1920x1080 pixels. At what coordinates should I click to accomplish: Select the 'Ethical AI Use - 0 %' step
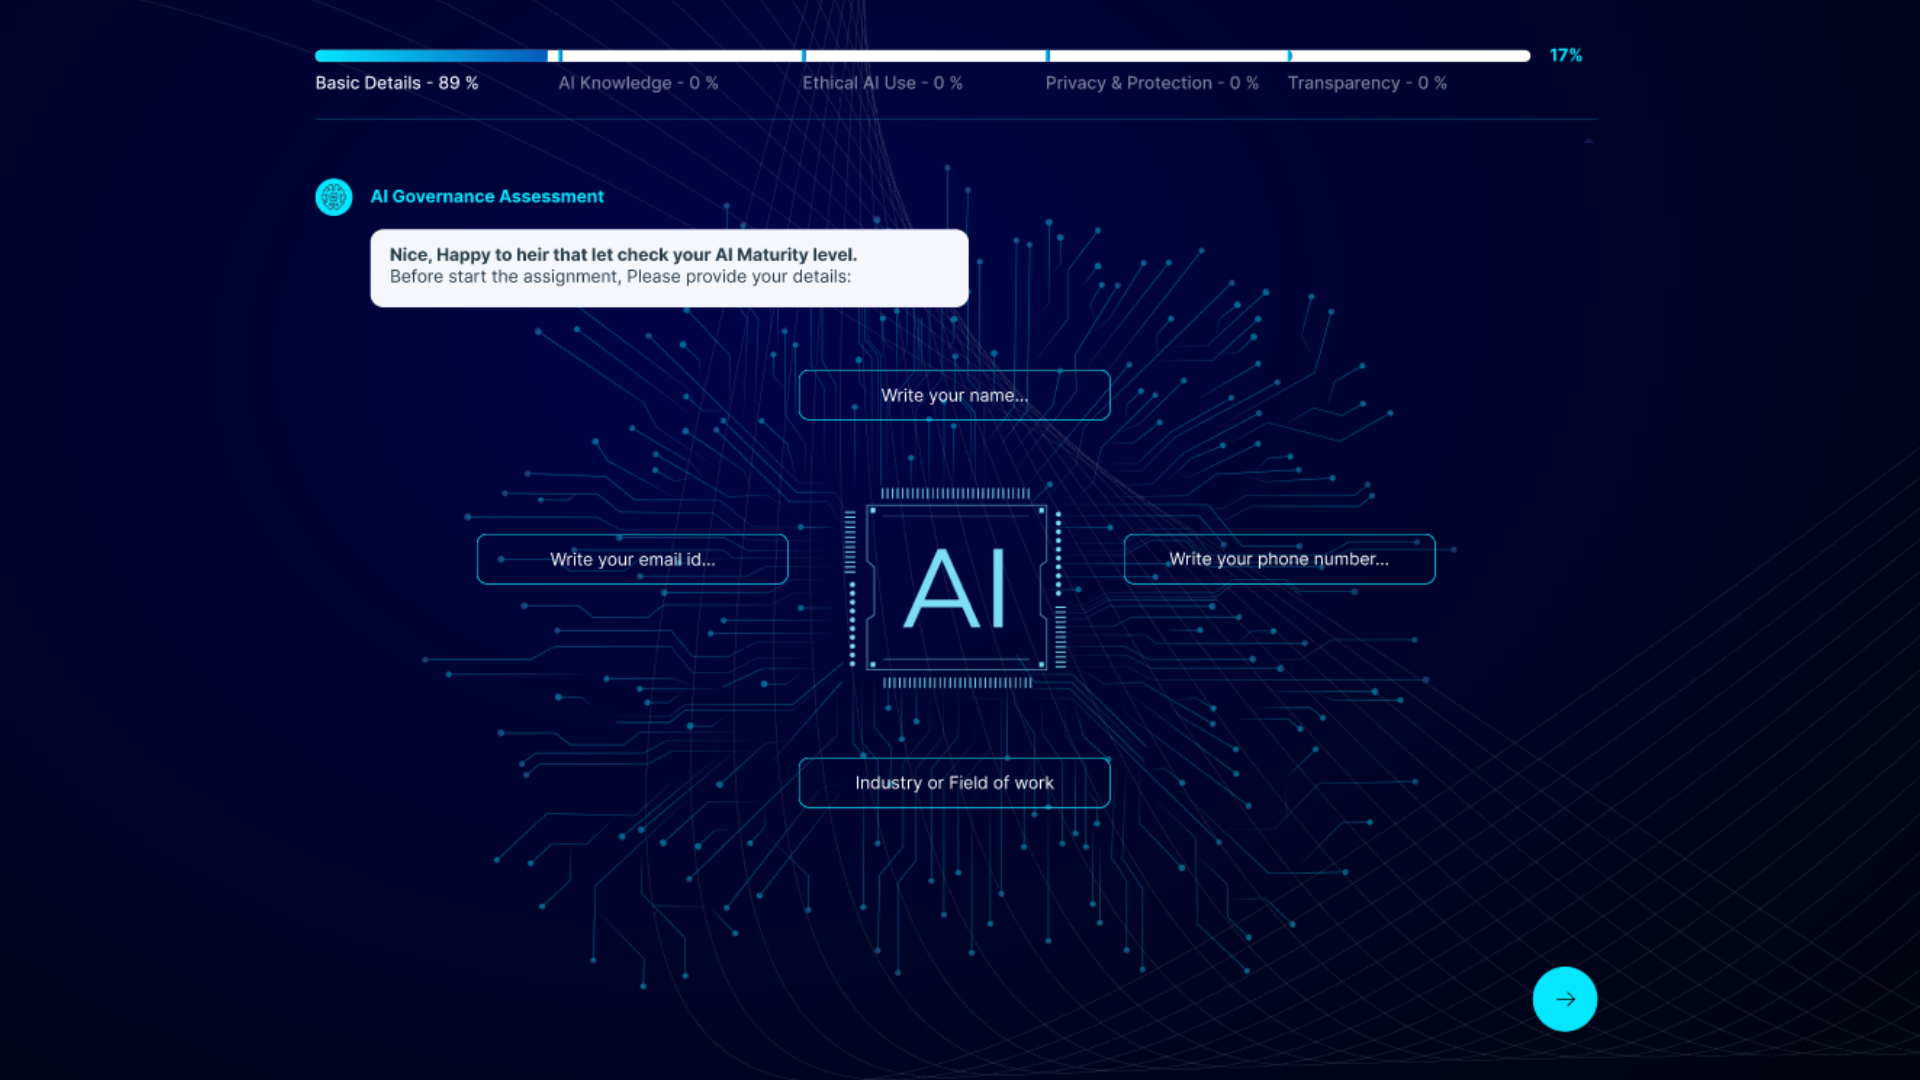882,83
